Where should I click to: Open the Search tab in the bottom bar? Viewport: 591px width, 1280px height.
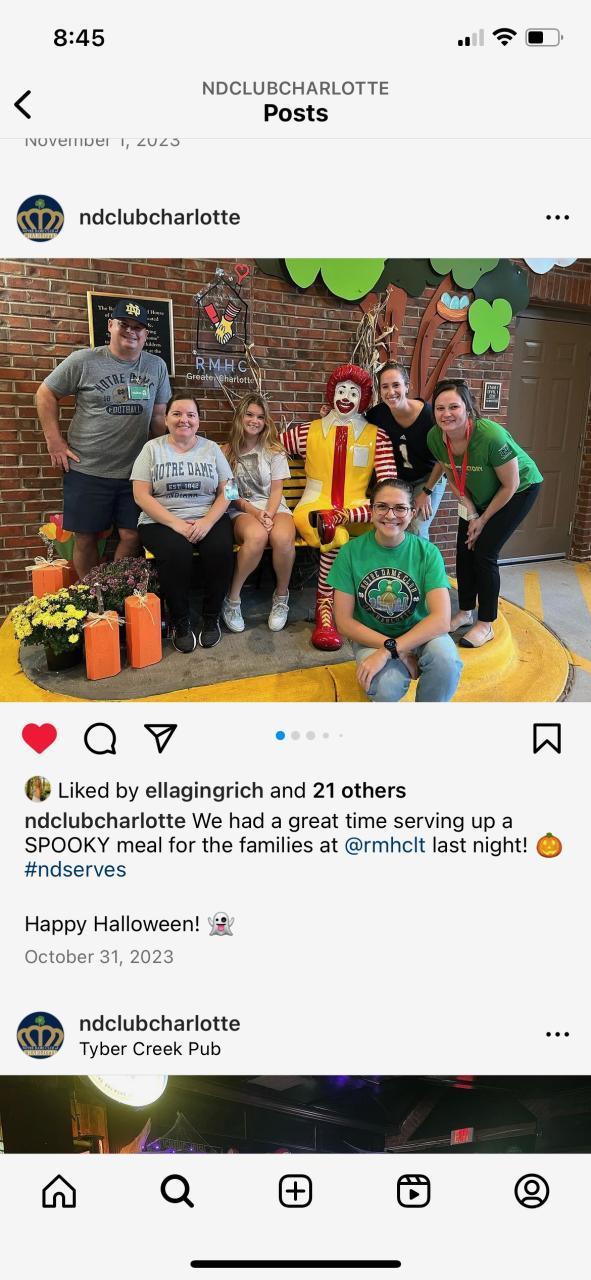click(177, 1190)
